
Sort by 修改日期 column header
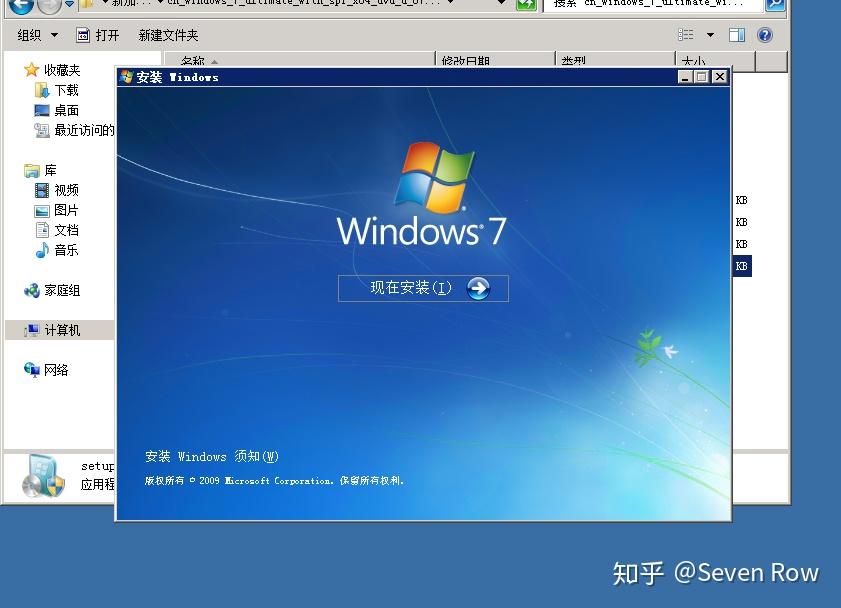495,59
